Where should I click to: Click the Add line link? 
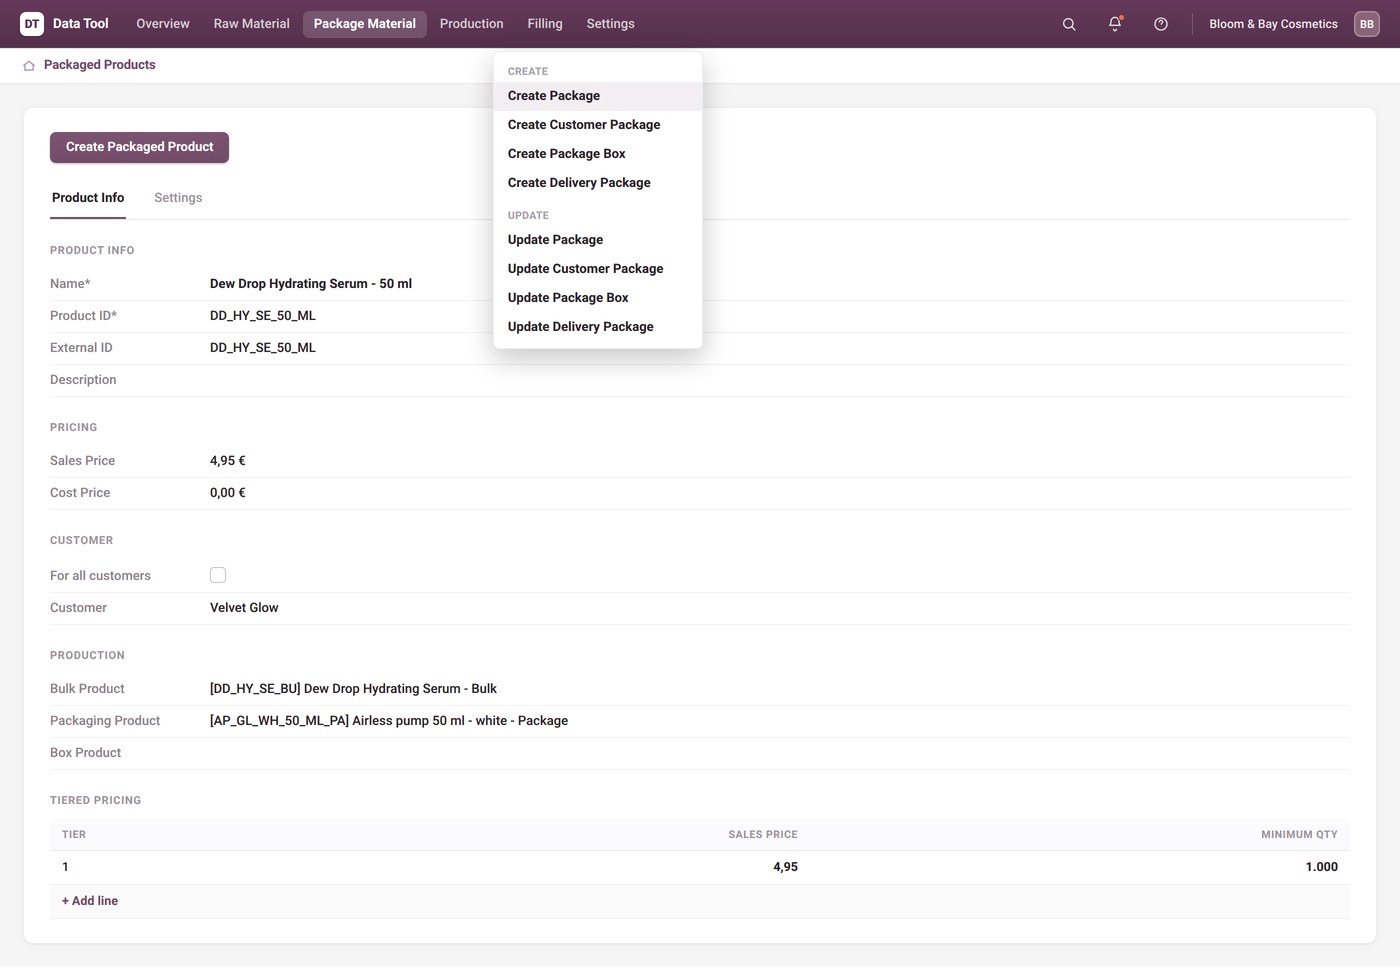[90, 901]
